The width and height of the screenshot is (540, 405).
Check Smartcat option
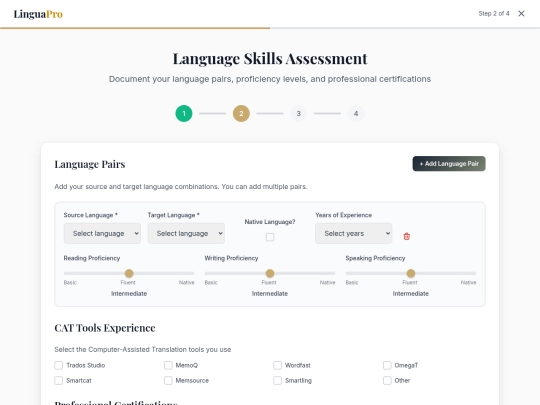[59, 380]
